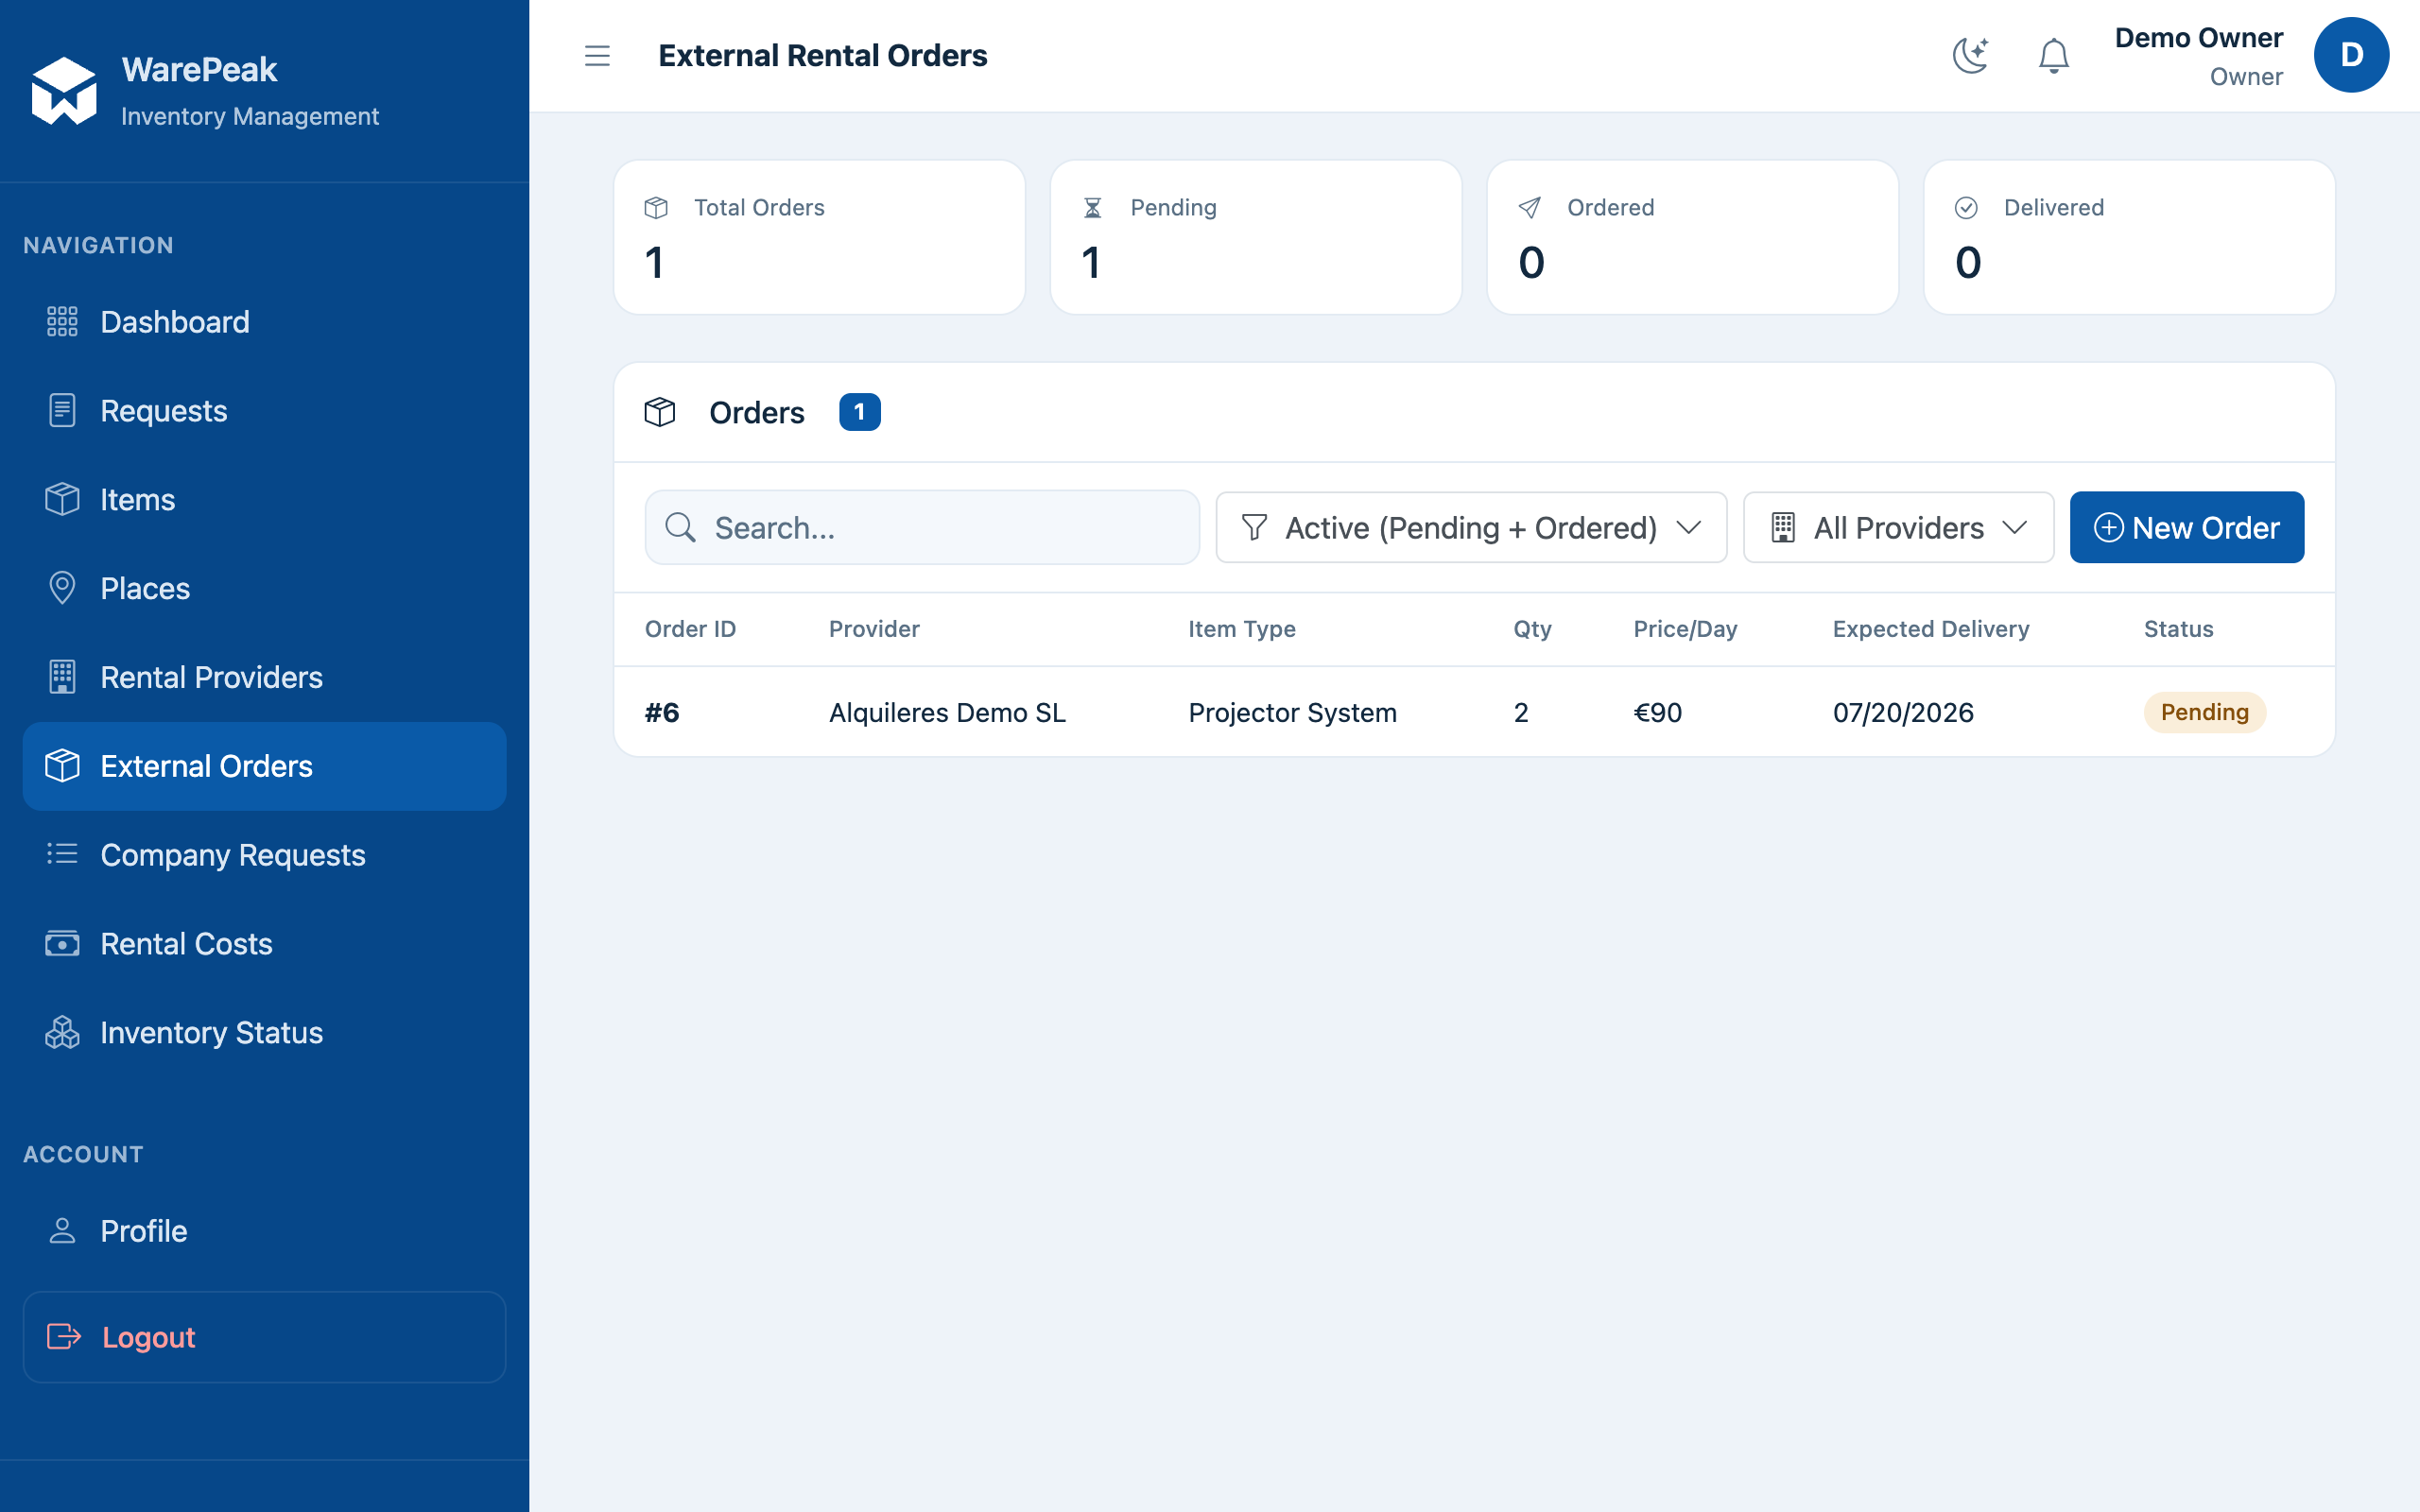Open the All Providers dropdown
Image resolution: width=2420 pixels, height=1512 pixels.
1898,527
